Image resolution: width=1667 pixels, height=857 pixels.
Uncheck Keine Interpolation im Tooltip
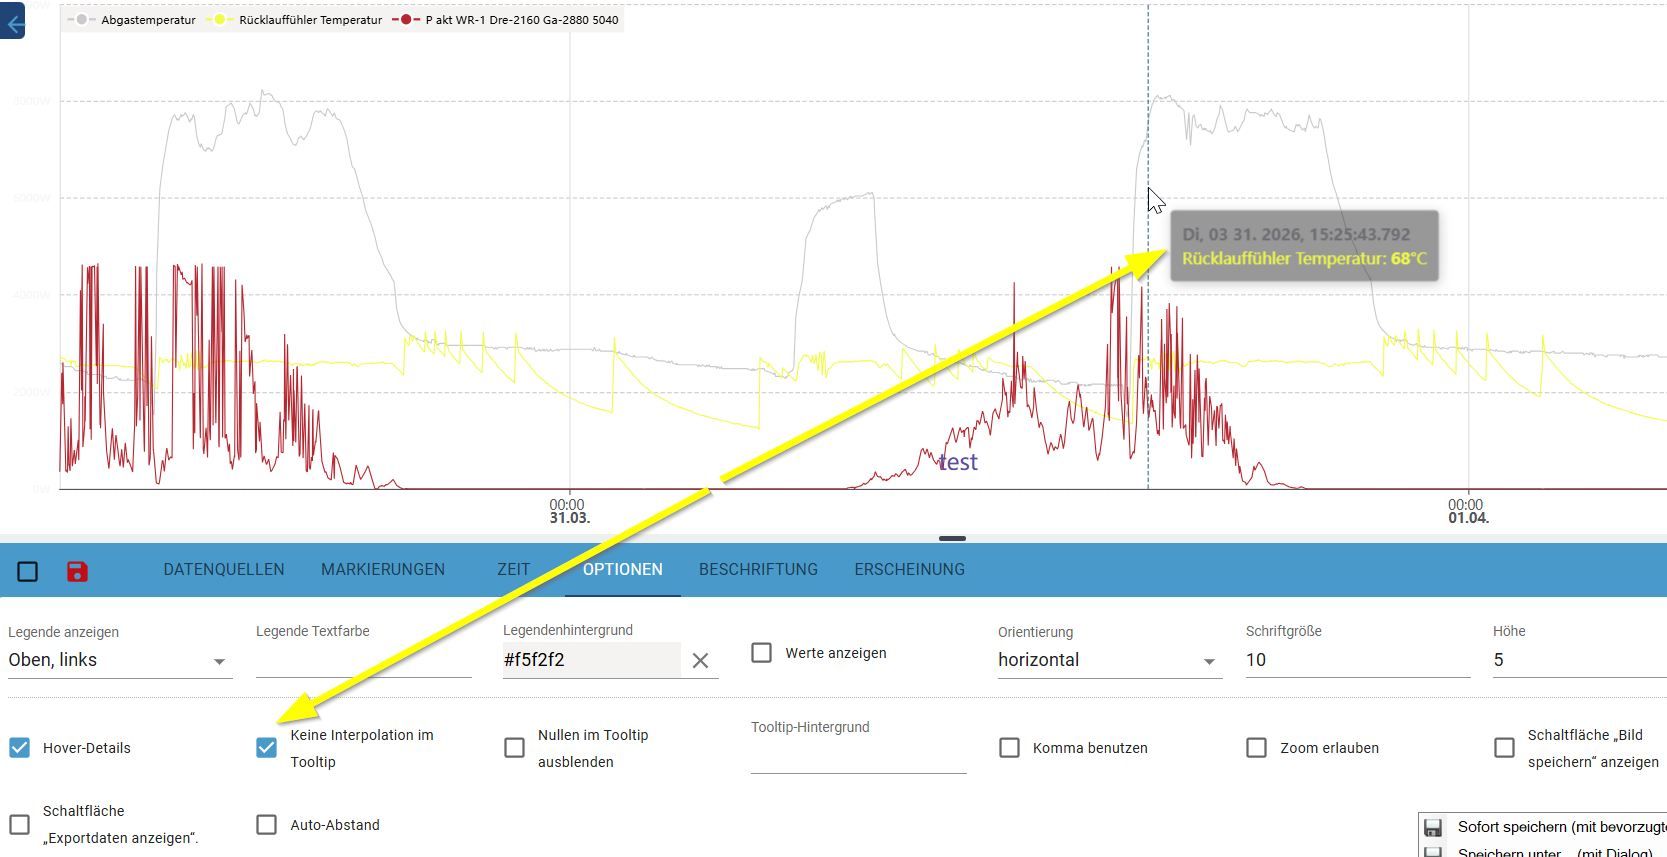click(266, 748)
